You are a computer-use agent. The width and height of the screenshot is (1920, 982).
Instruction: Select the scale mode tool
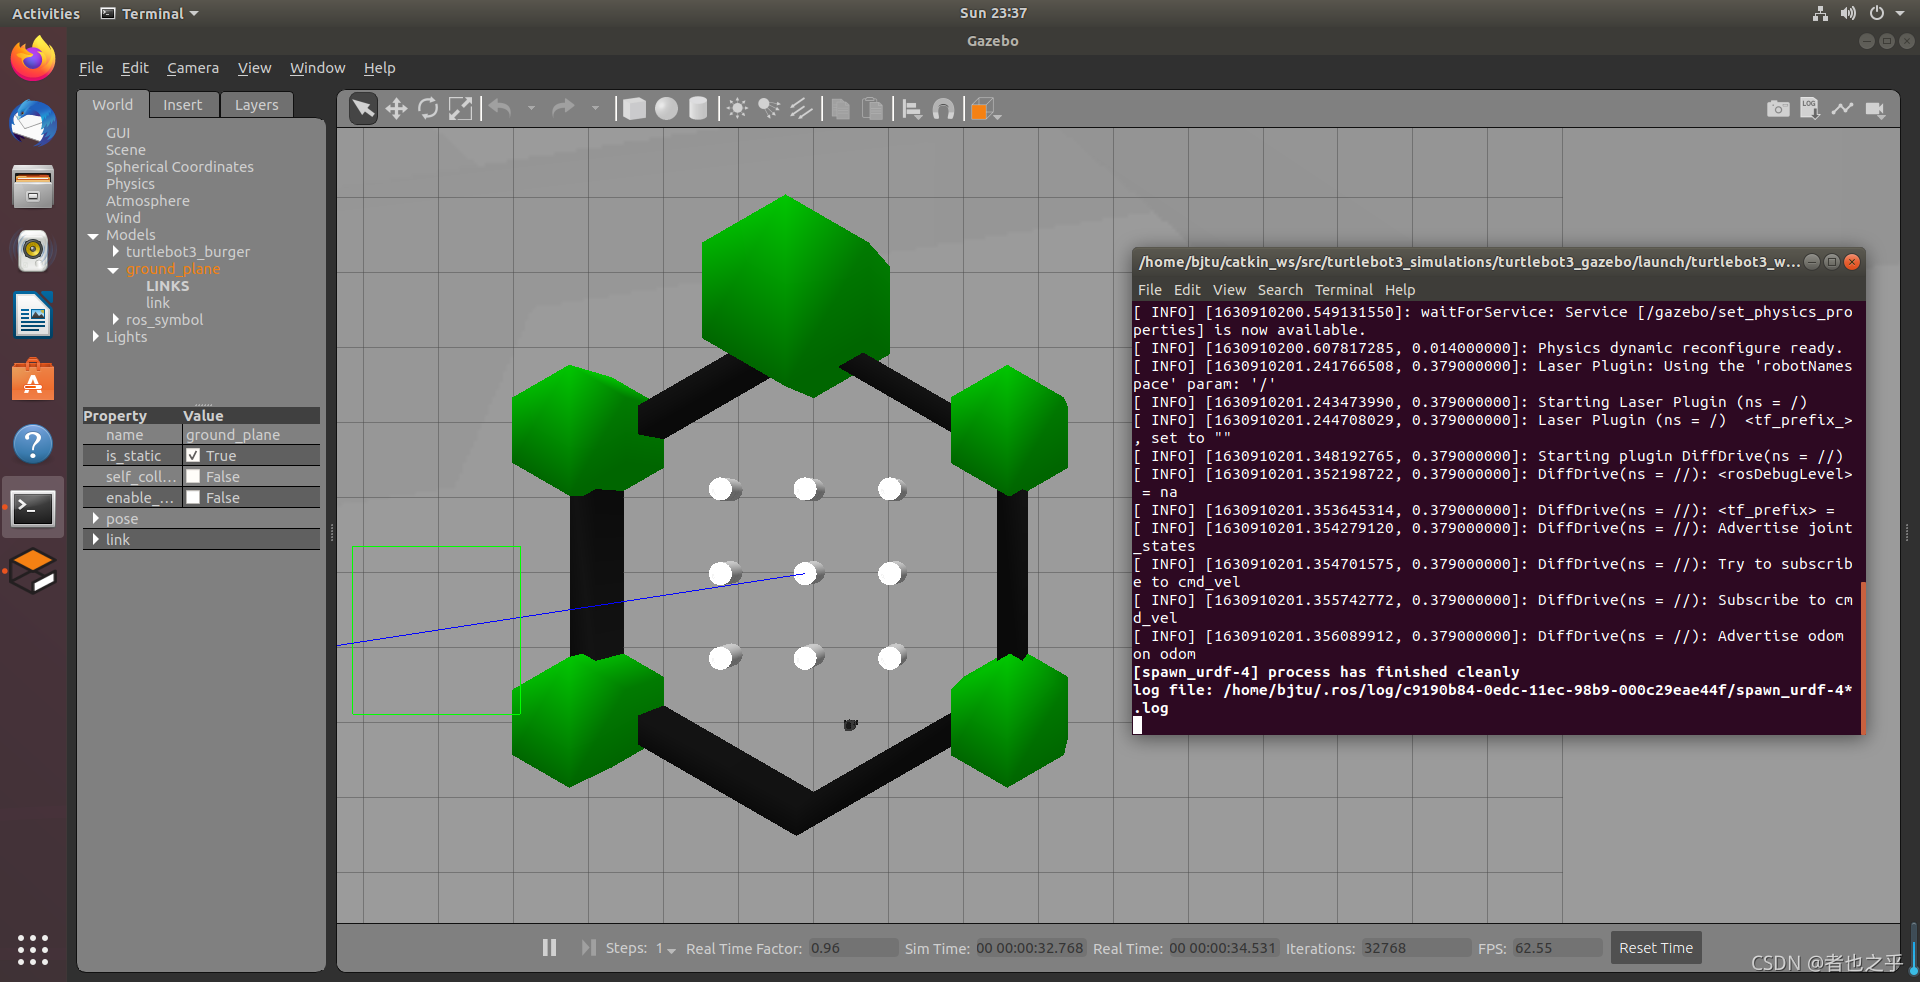460,108
